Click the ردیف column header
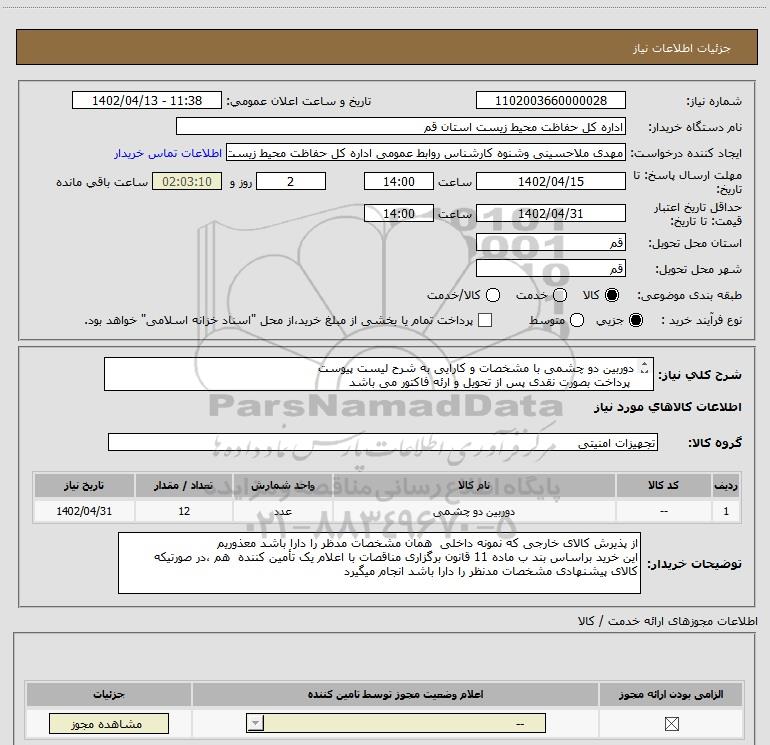 [726, 485]
